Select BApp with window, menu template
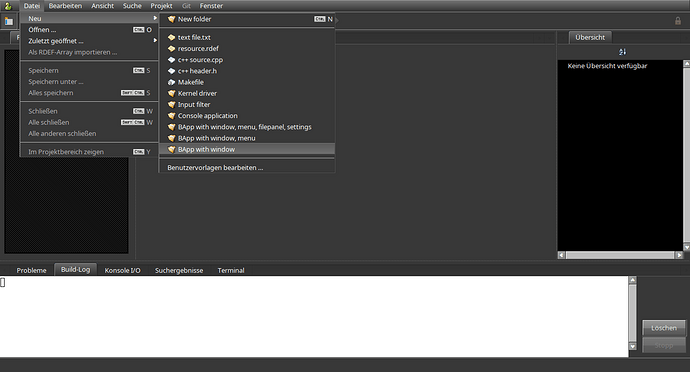690x372 pixels. [x=247, y=138]
